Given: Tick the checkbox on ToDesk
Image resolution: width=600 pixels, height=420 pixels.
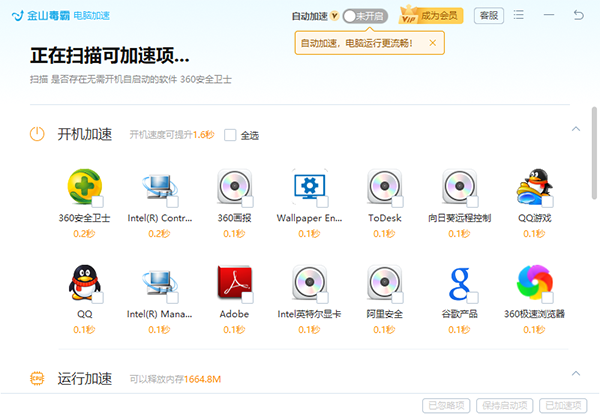Looking at the screenshot, I should (398, 202).
